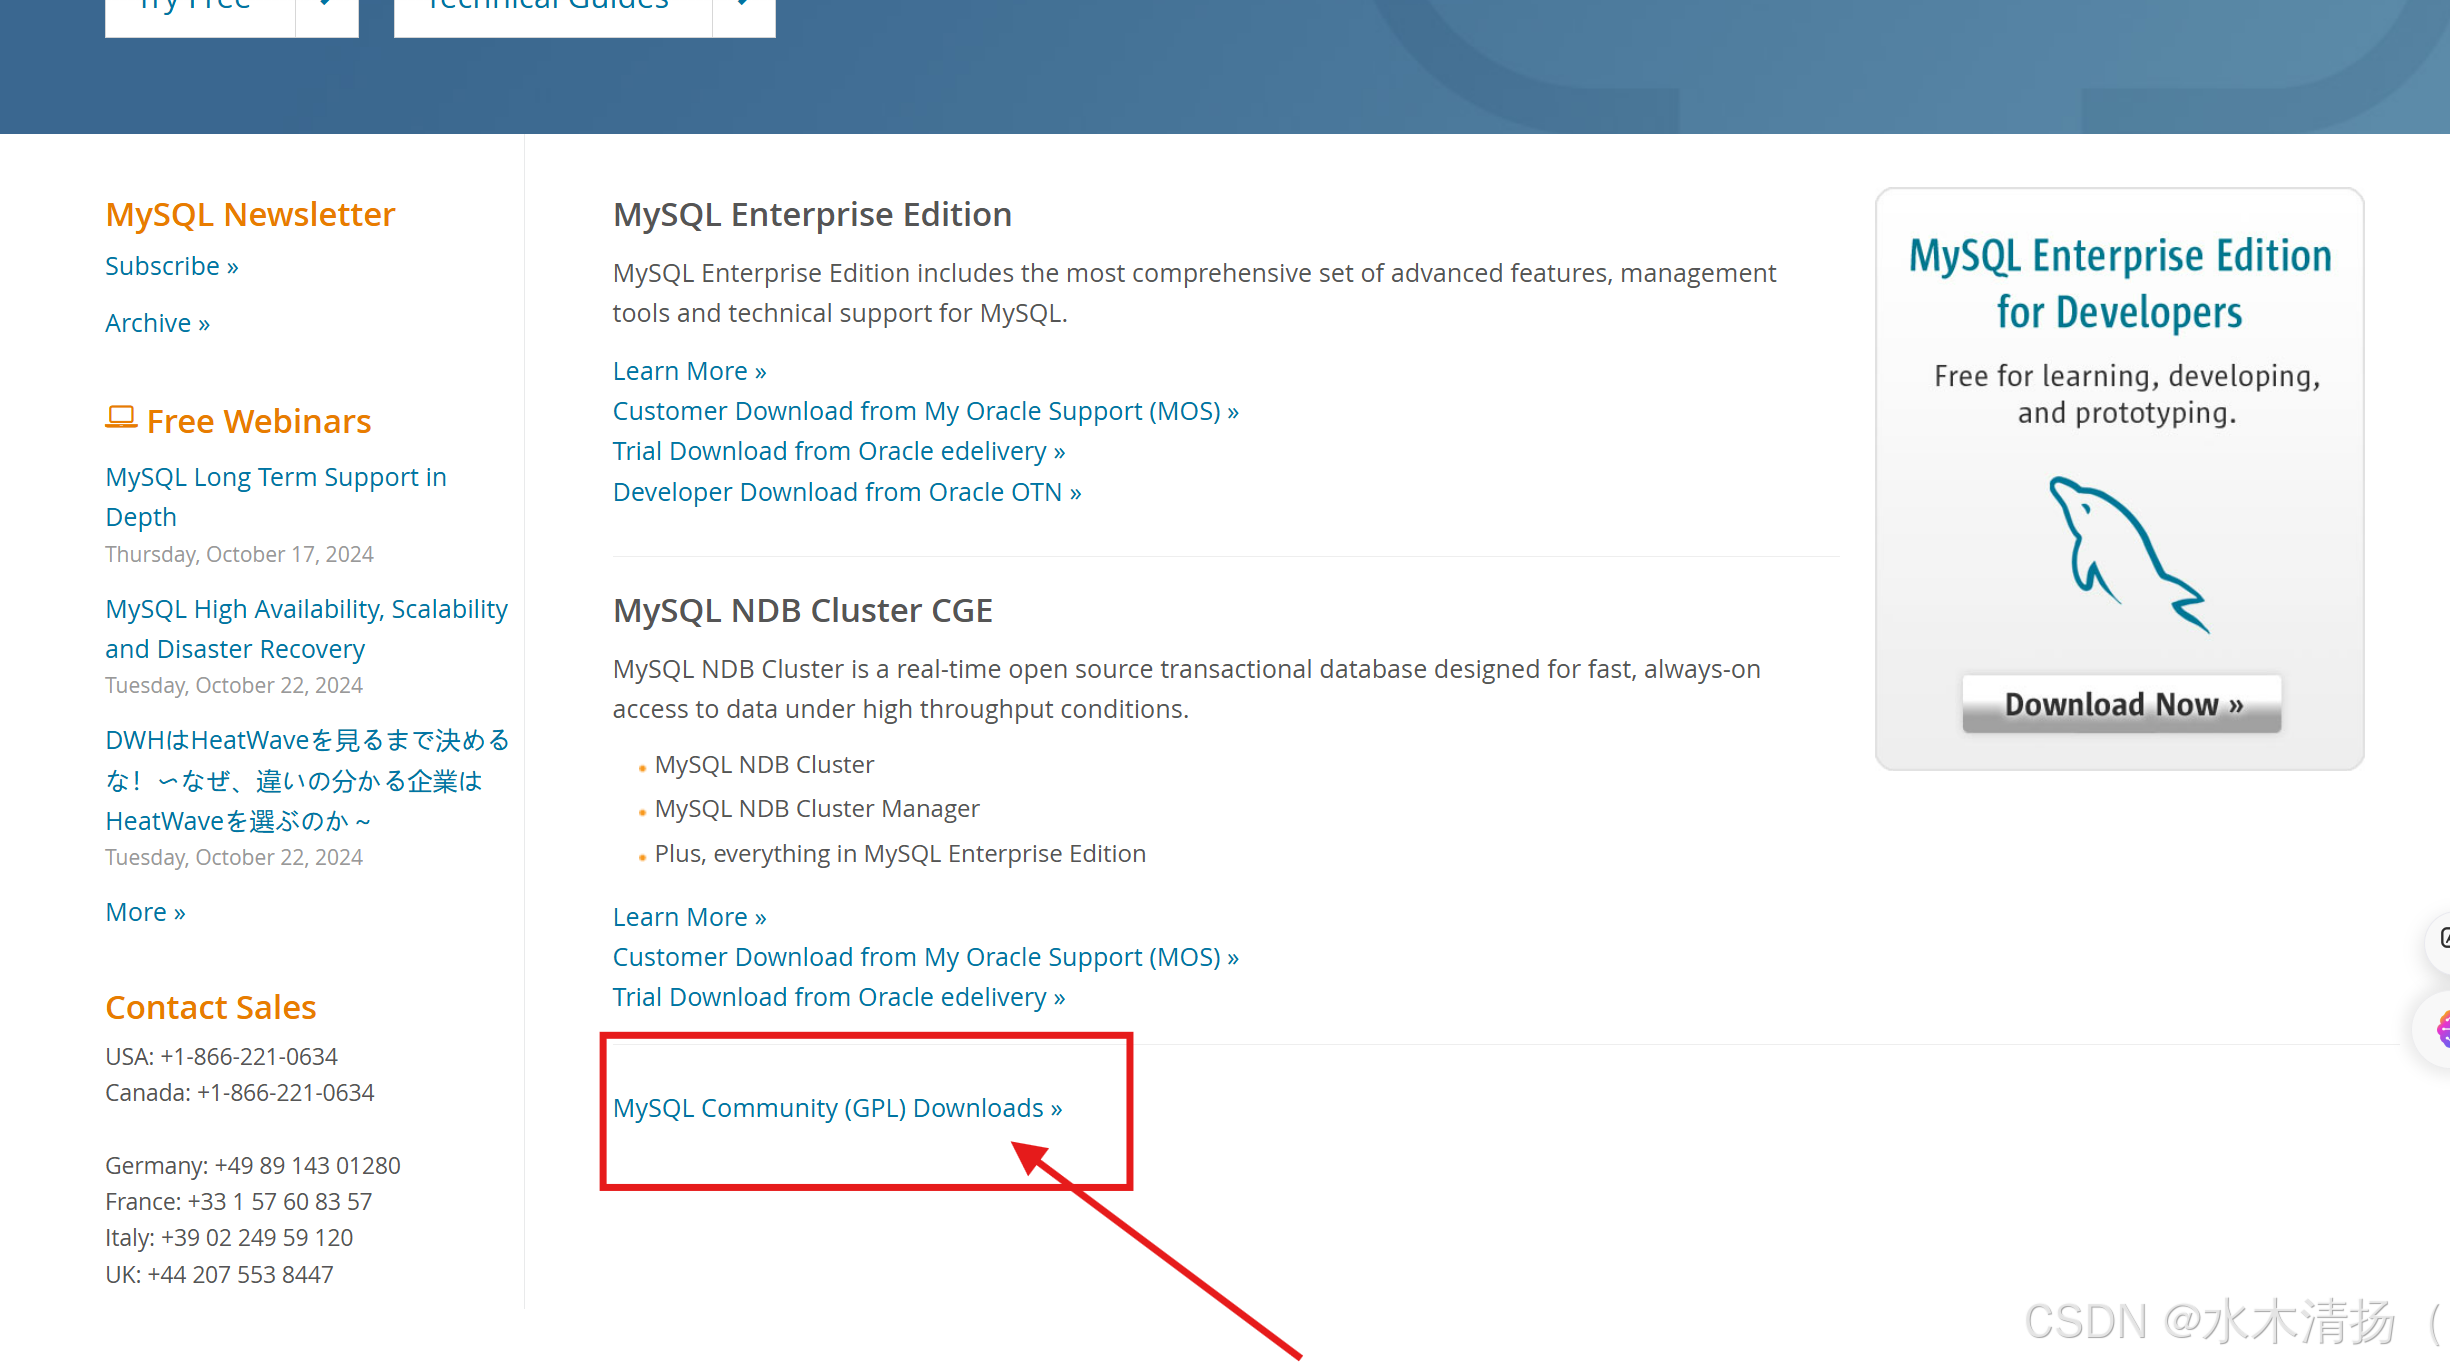
Task: Click Learn More under MySQL Enterprise Edition
Action: pos(689,370)
